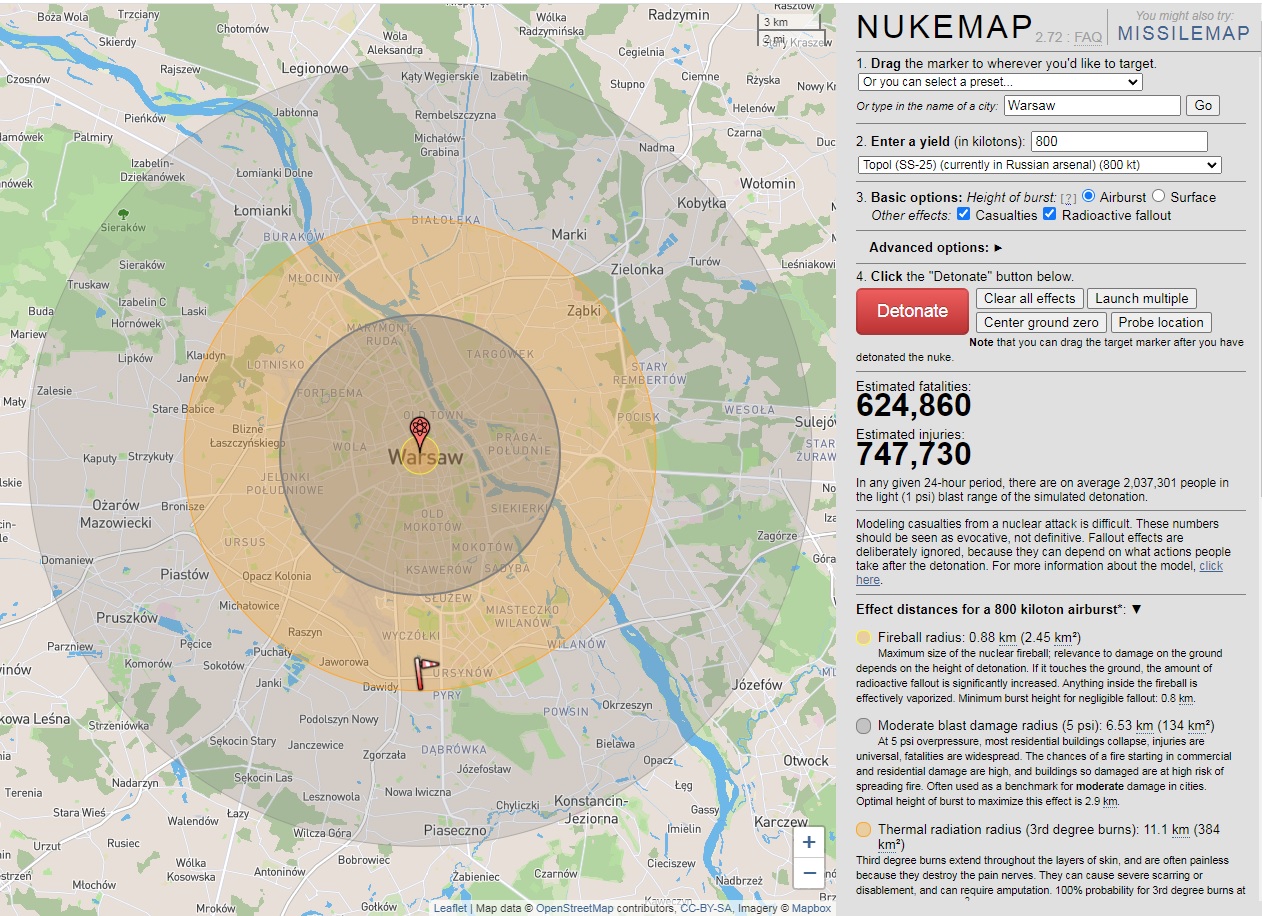Click the Piaseczno label on the map
This screenshot has height=916, width=1262.
(x=455, y=830)
